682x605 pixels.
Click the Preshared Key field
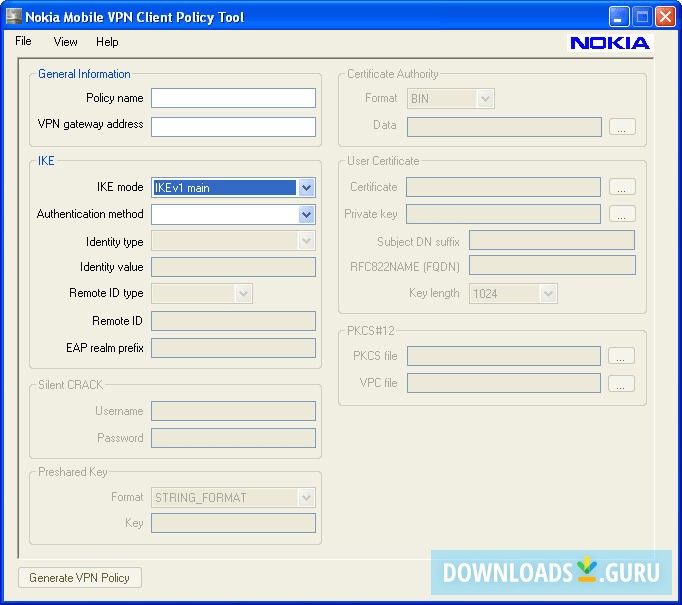pos(233,523)
